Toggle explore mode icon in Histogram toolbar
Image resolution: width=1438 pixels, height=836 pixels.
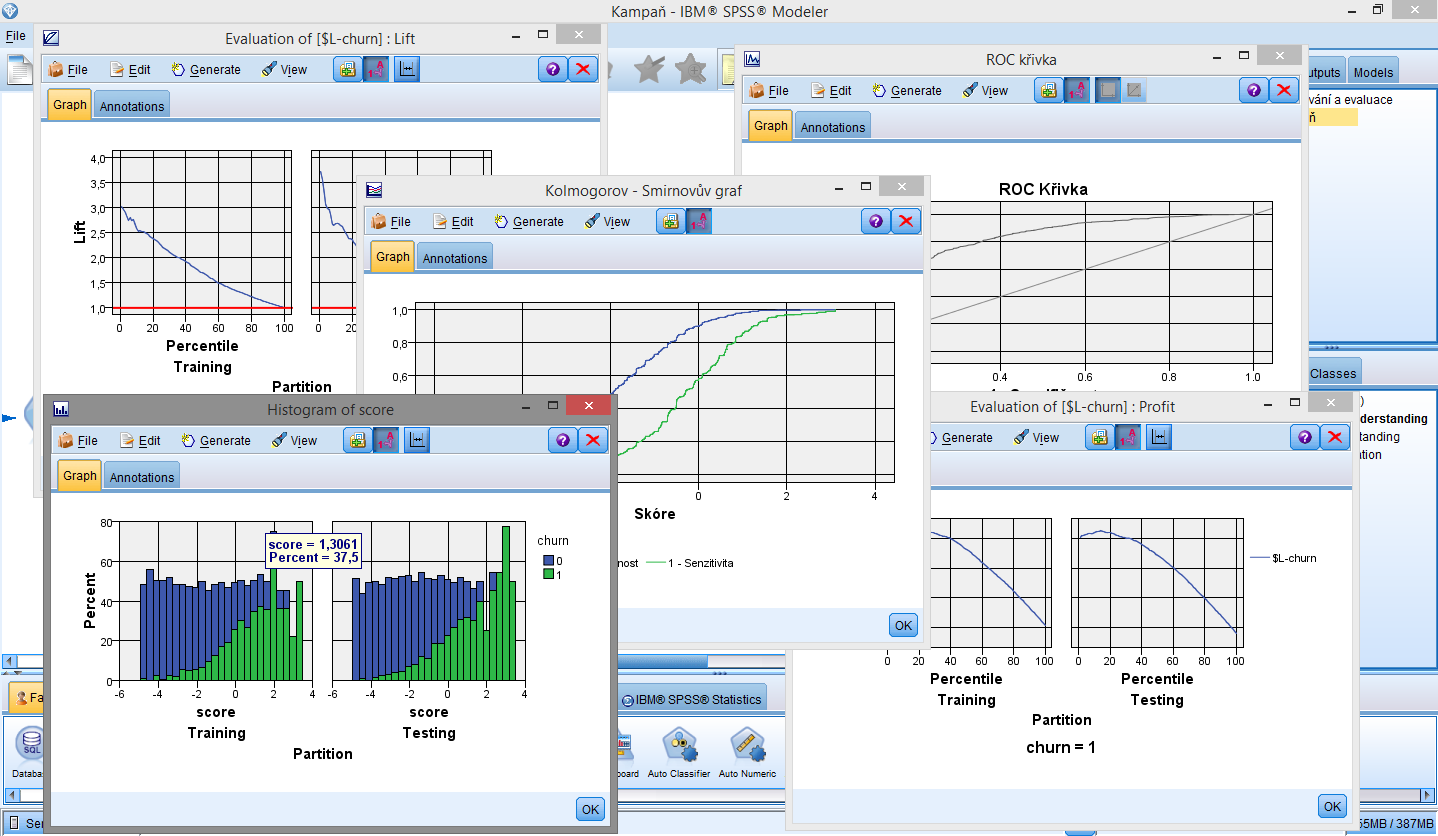(x=386, y=440)
